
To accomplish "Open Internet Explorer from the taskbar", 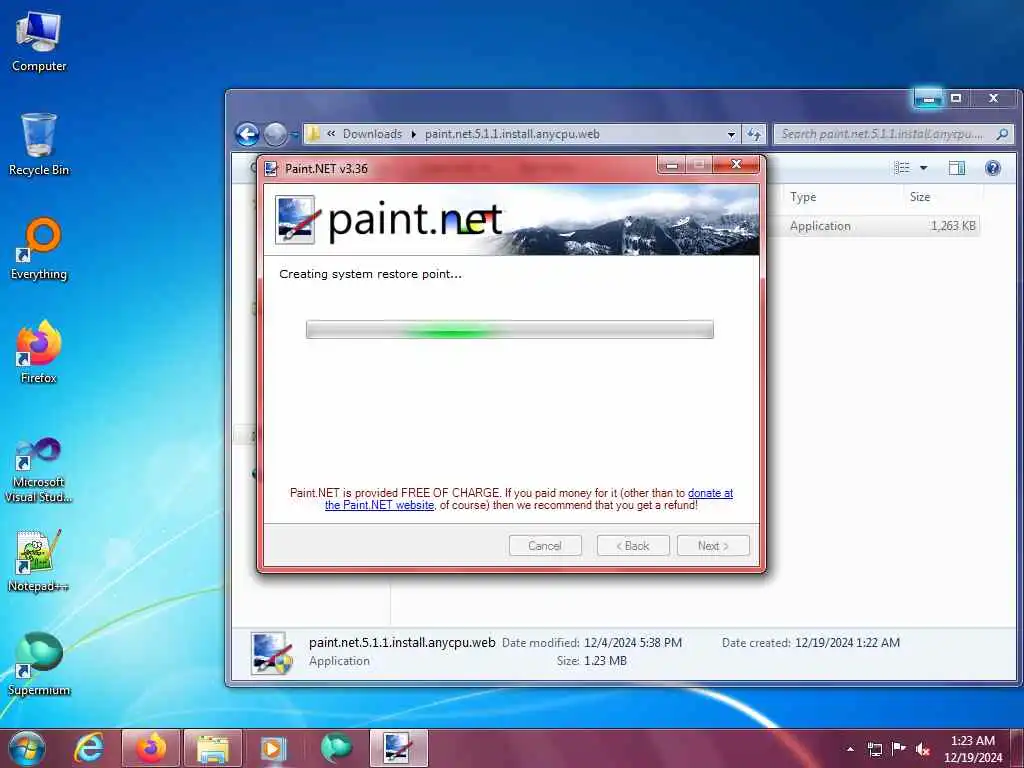I will tap(89, 748).
